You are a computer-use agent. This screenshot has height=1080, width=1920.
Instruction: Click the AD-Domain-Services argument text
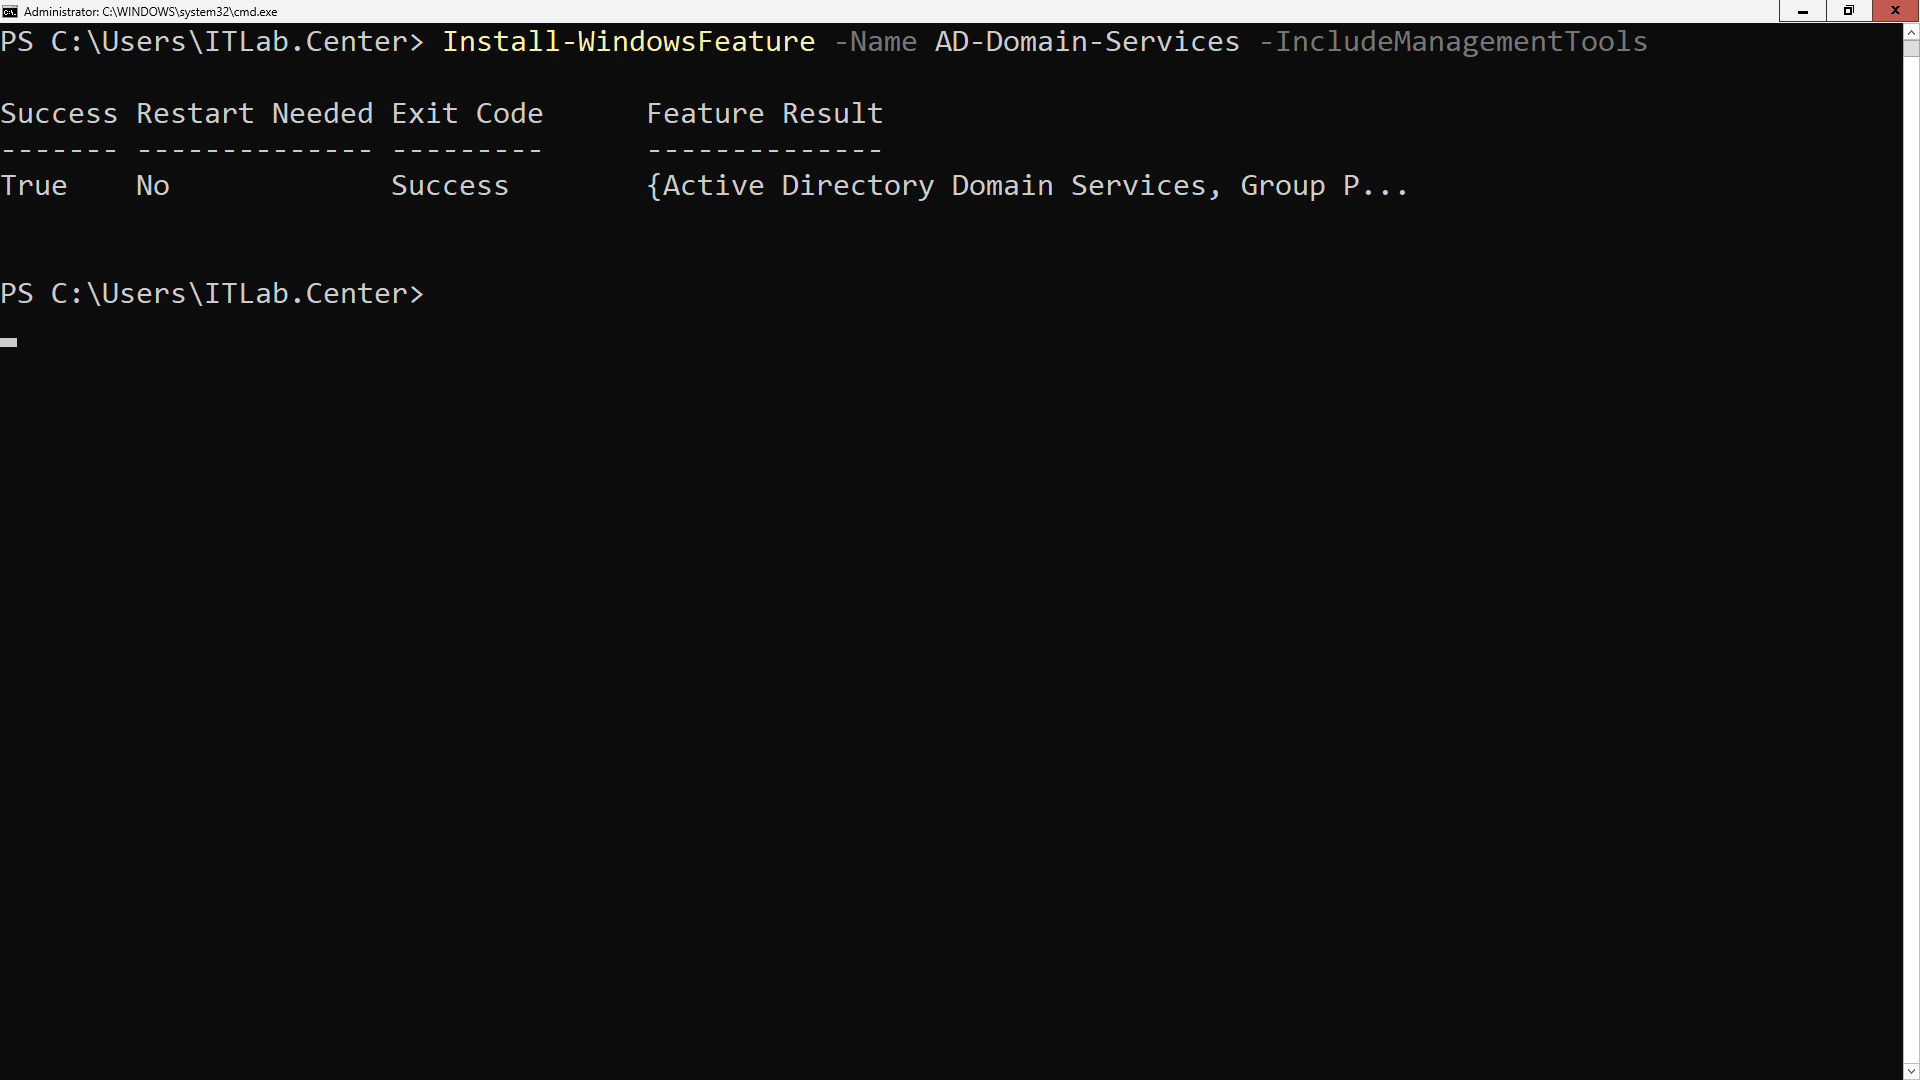tap(1087, 42)
